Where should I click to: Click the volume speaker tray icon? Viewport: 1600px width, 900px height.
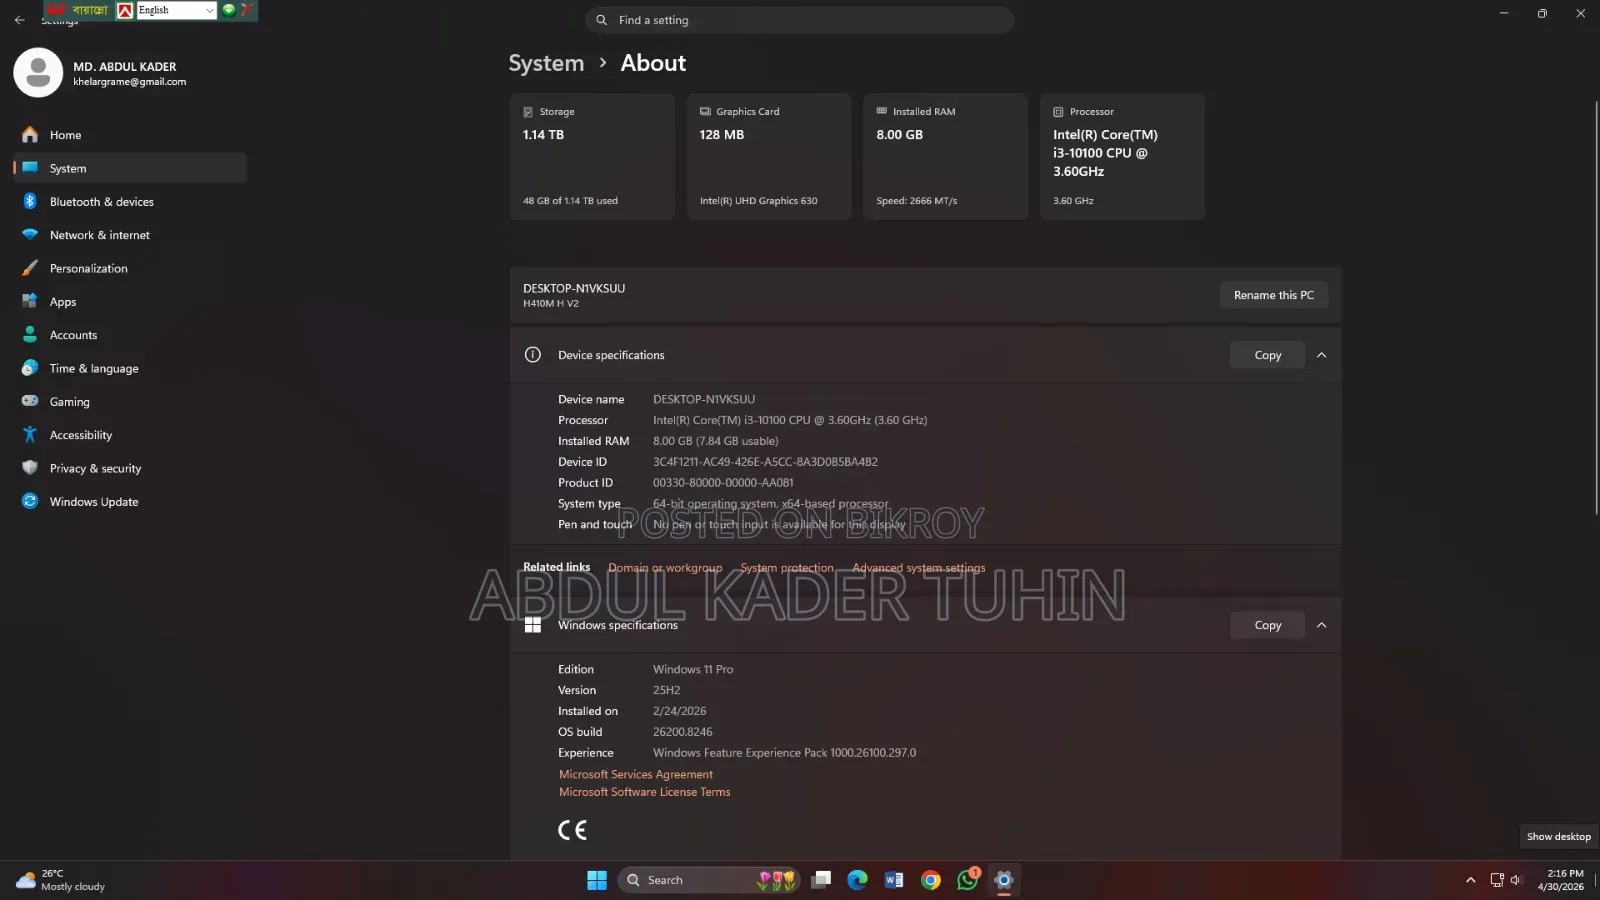point(1516,880)
